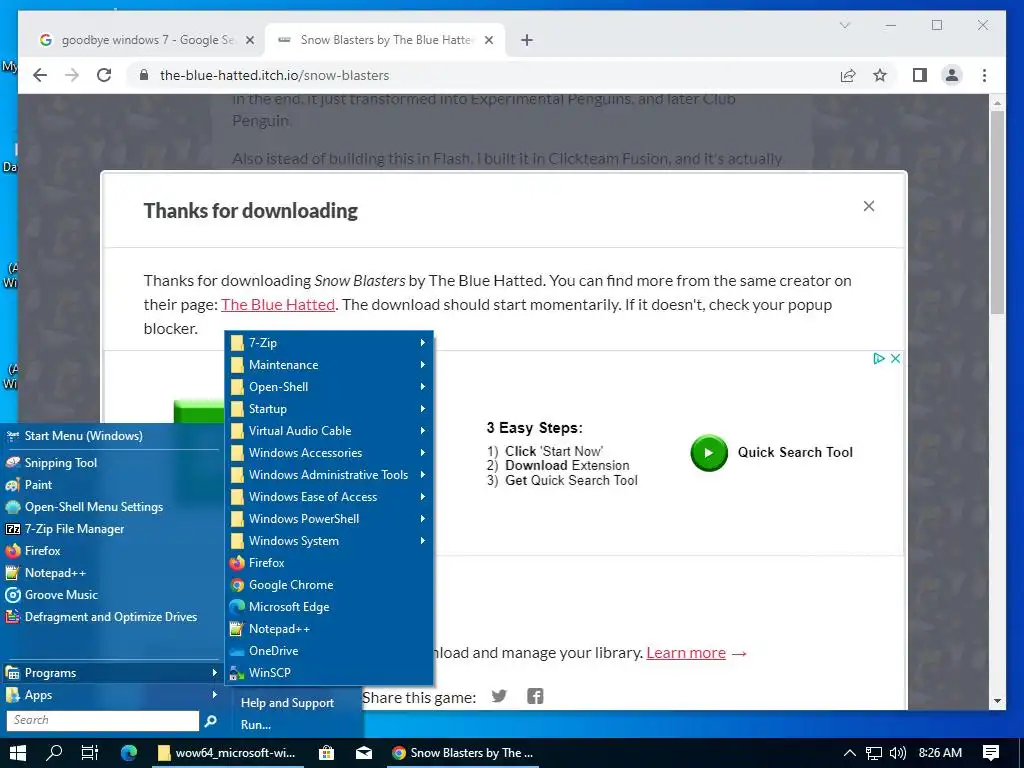Open the Apps menu item

click(112, 695)
